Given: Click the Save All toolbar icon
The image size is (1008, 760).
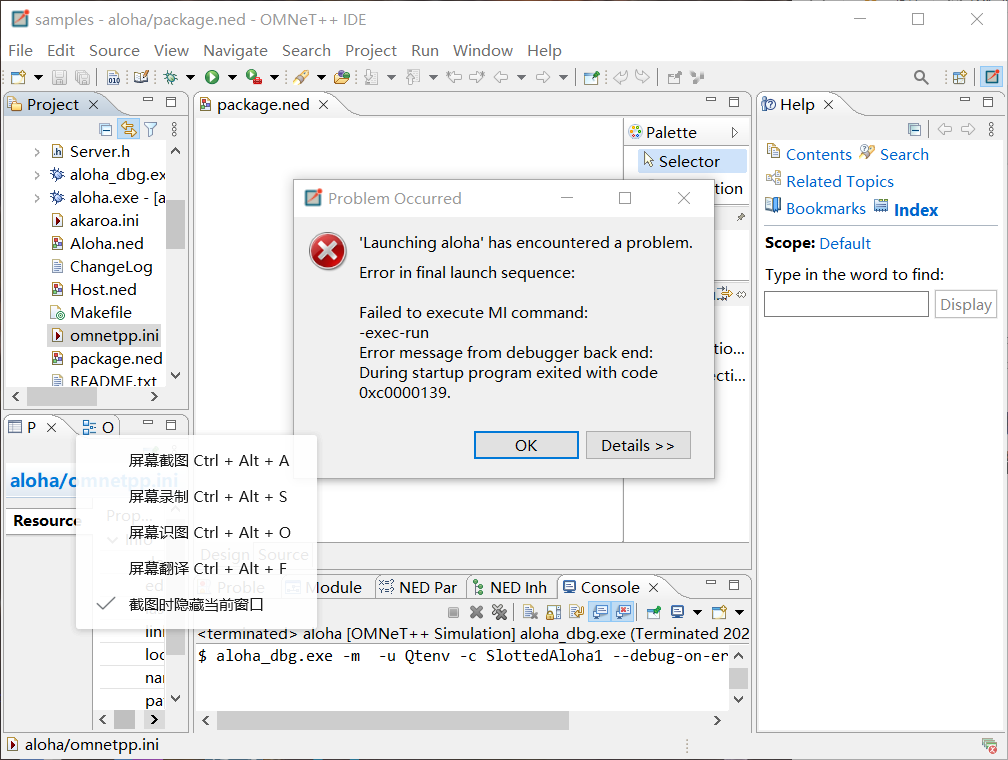Looking at the screenshot, I should point(82,77).
